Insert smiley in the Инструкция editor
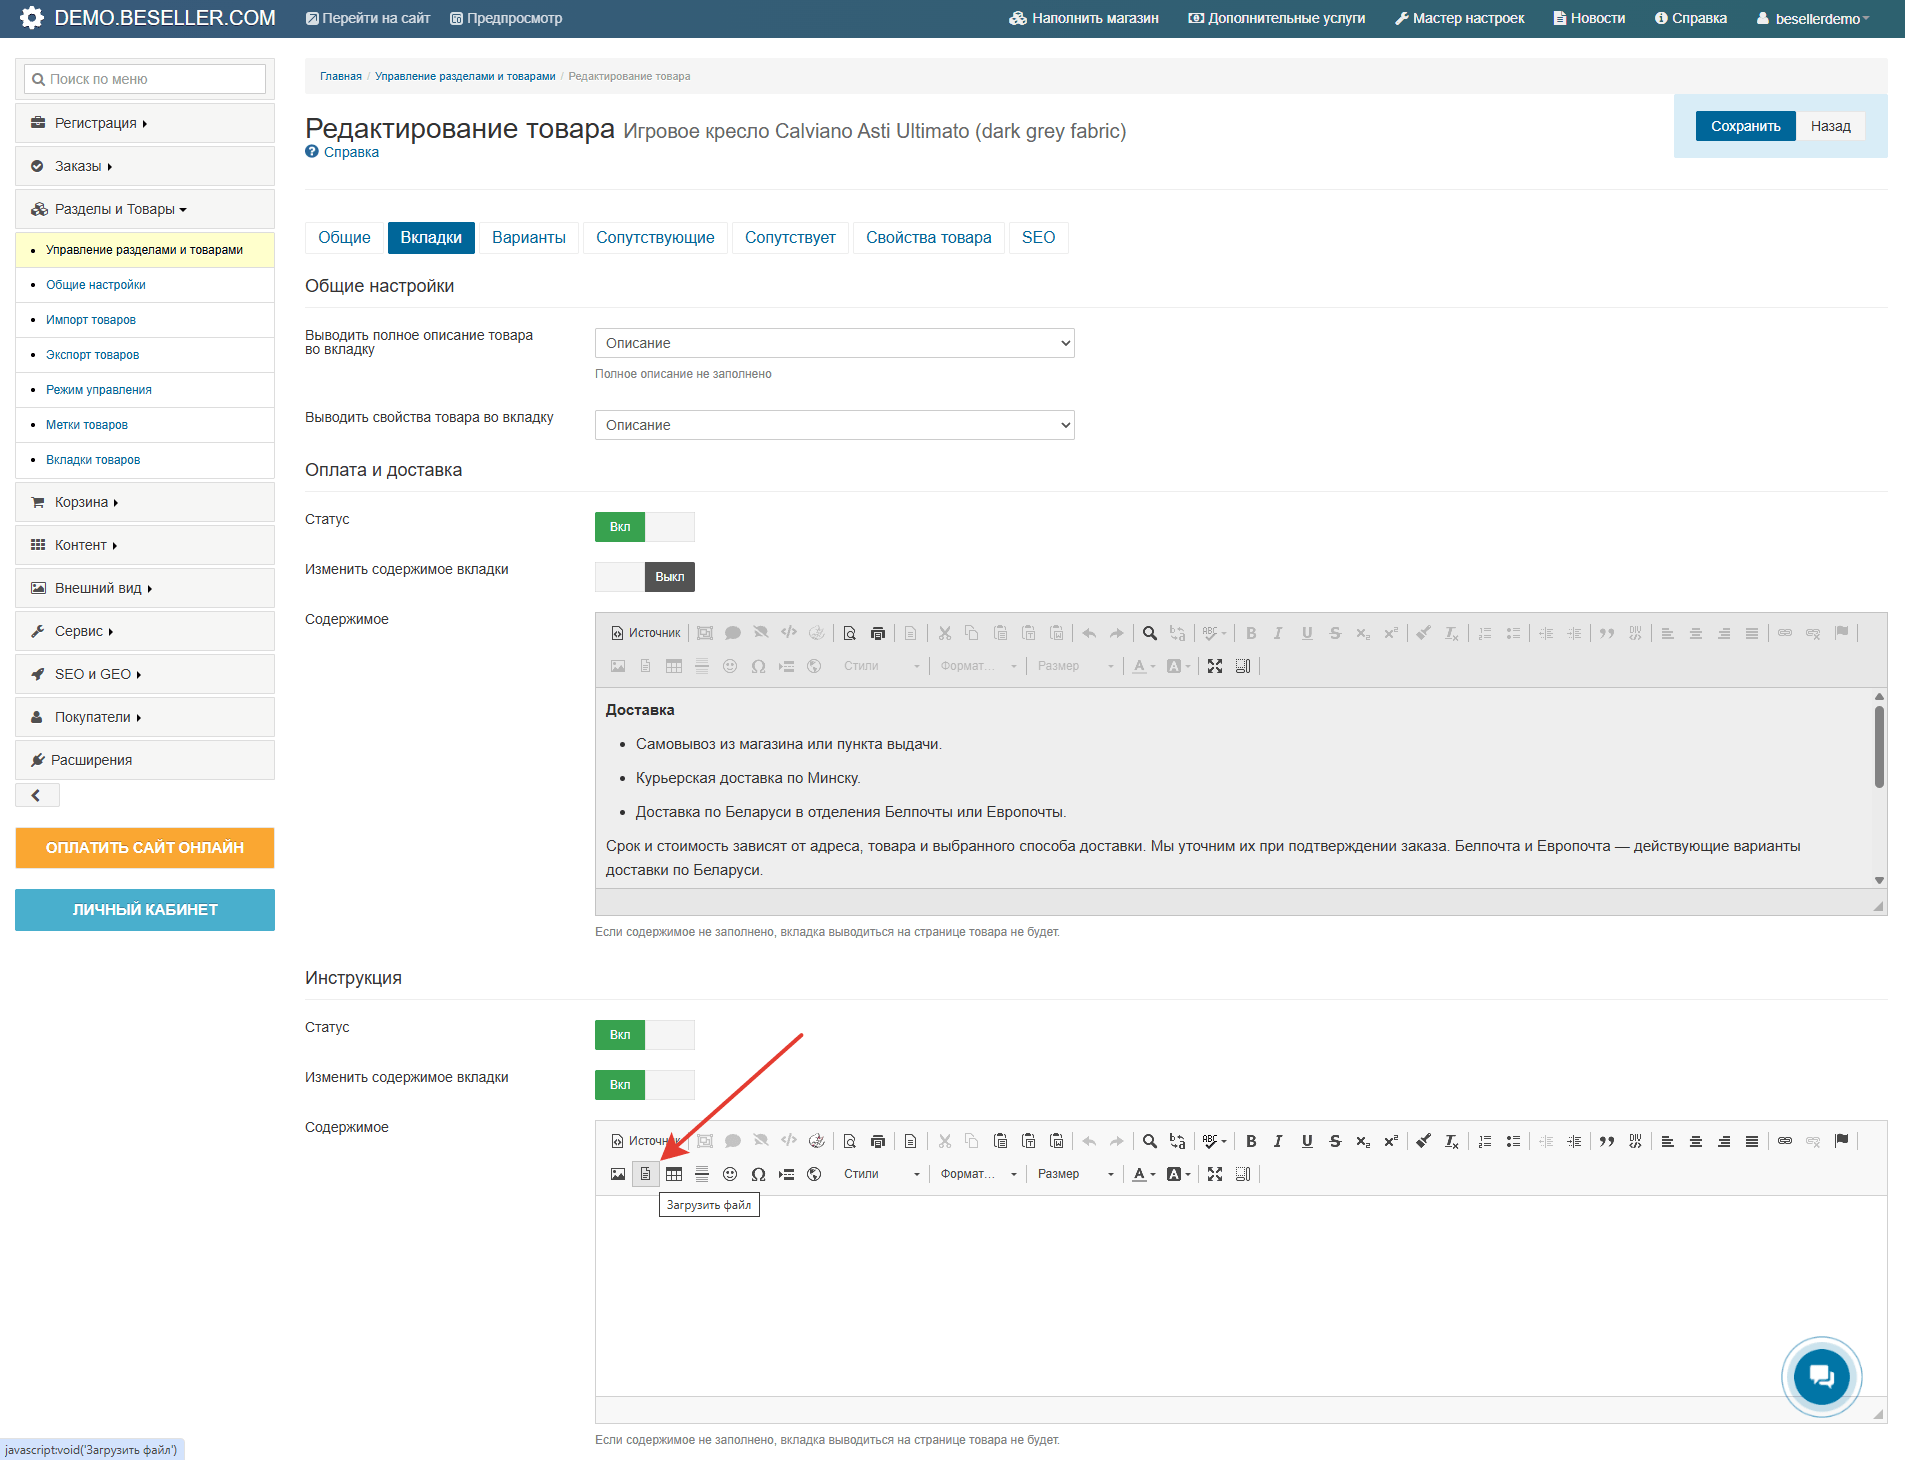Viewport: 1905px width, 1479px height. [x=730, y=1174]
